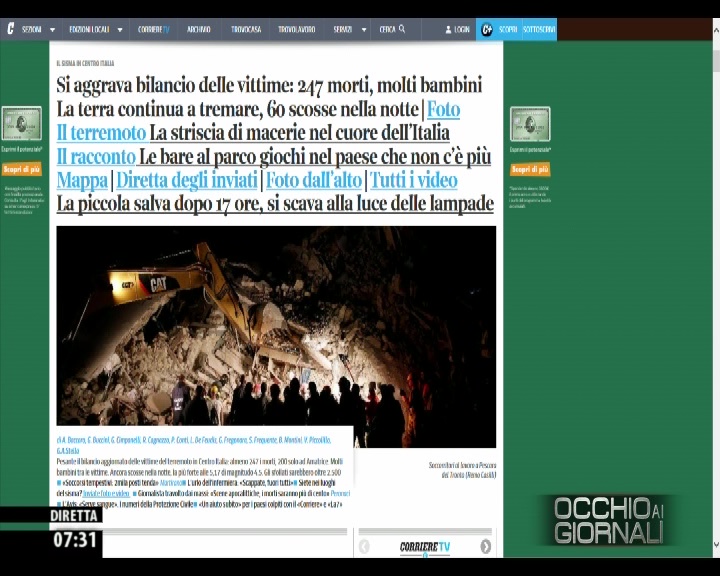Open the Scopri link in header
This screenshot has width=720, height=576.
click(x=508, y=29)
